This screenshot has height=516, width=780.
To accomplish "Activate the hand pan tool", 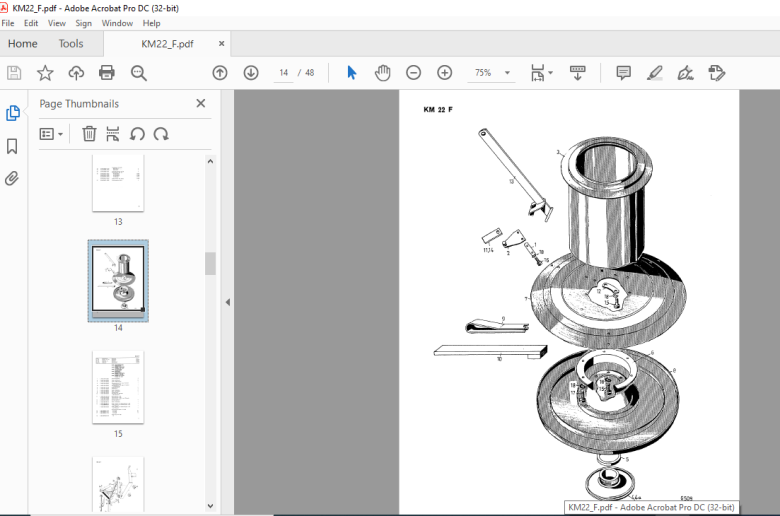I will tap(383, 73).
